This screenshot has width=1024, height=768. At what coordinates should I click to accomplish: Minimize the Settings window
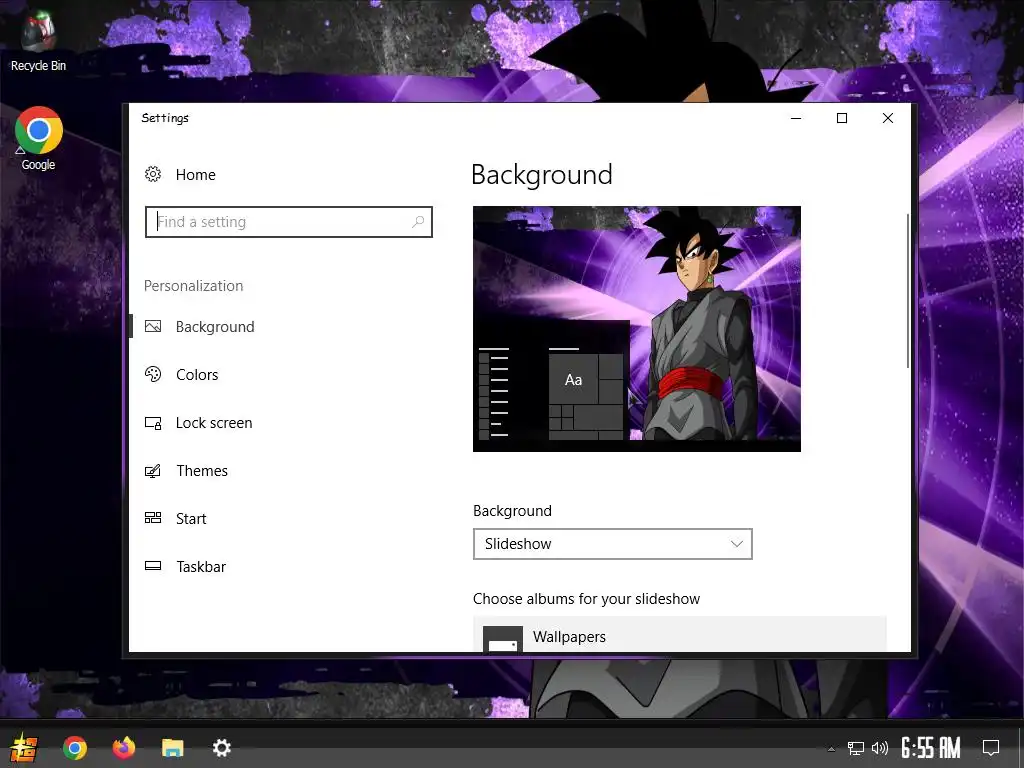pos(796,118)
